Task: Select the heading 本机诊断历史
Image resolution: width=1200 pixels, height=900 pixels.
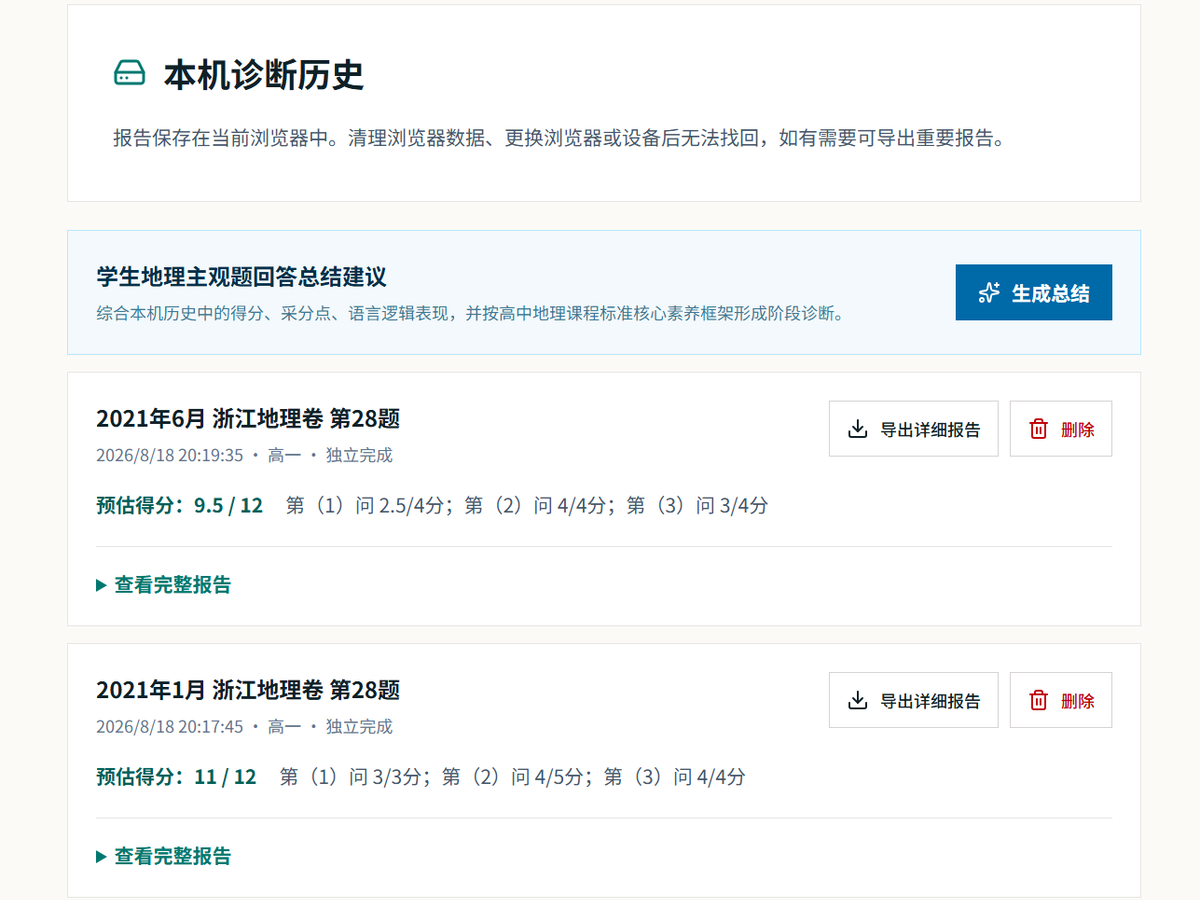Action: tap(264, 75)
